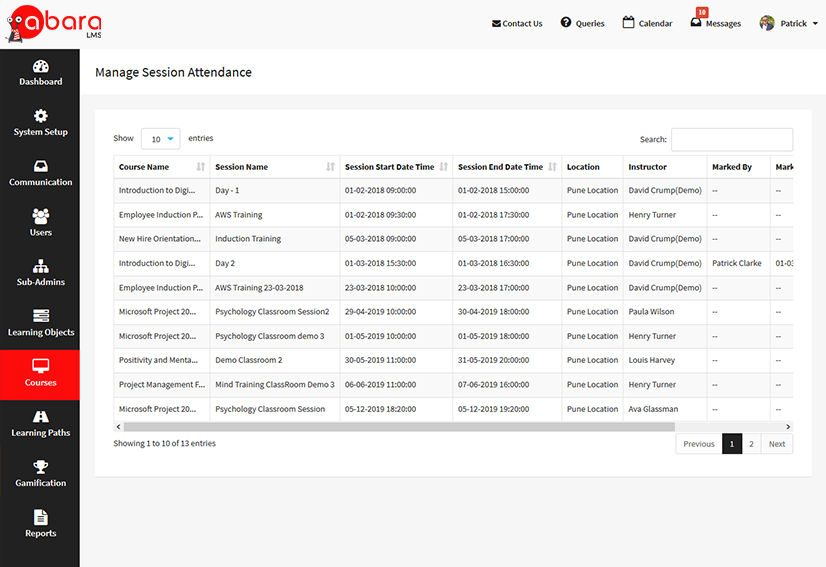Open the Learning Objects menu label
826x567 pixels.
point(41,333)
